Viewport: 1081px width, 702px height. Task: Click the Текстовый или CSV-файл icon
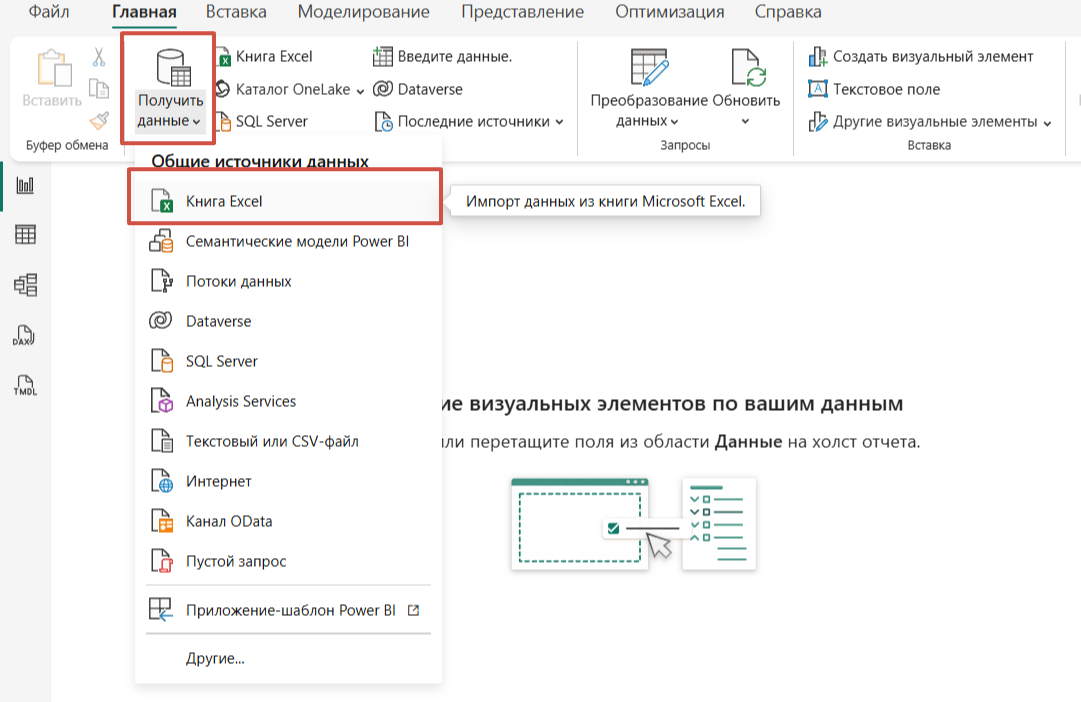162,441
